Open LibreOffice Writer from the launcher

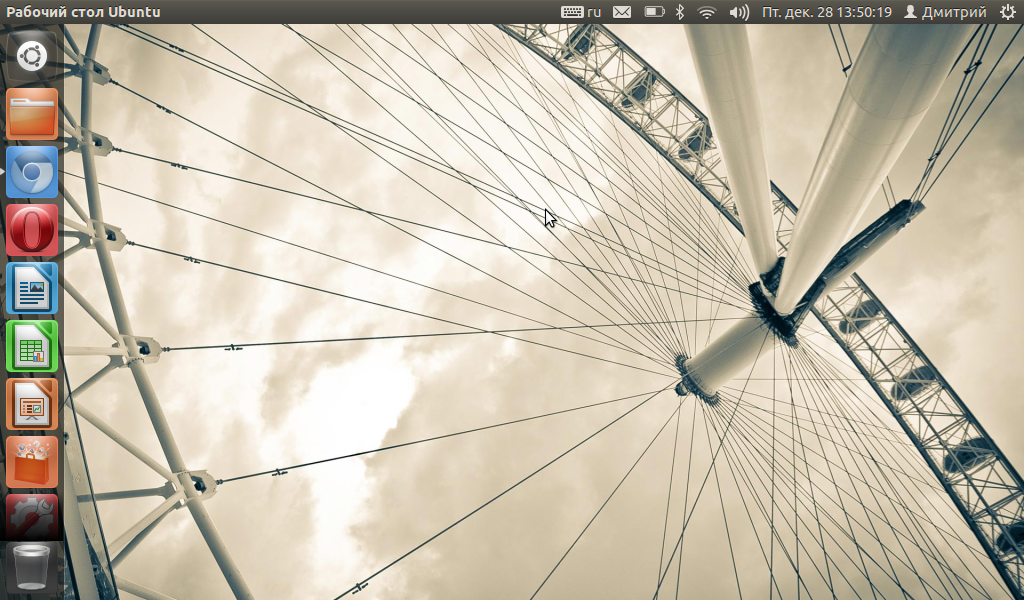[x=32, y=288]
